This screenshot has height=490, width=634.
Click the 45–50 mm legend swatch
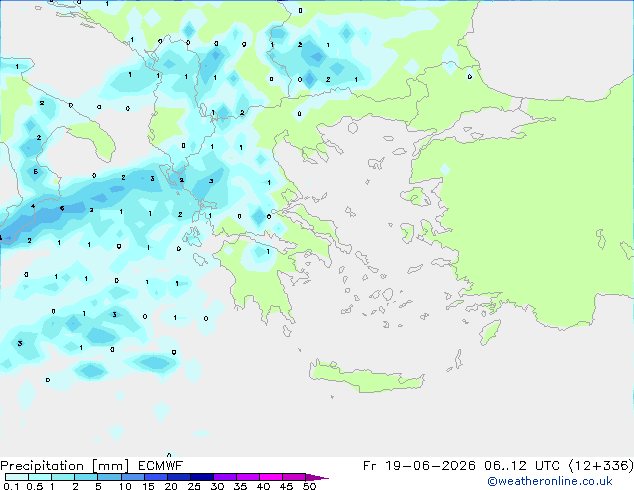[x=294, y=477]
